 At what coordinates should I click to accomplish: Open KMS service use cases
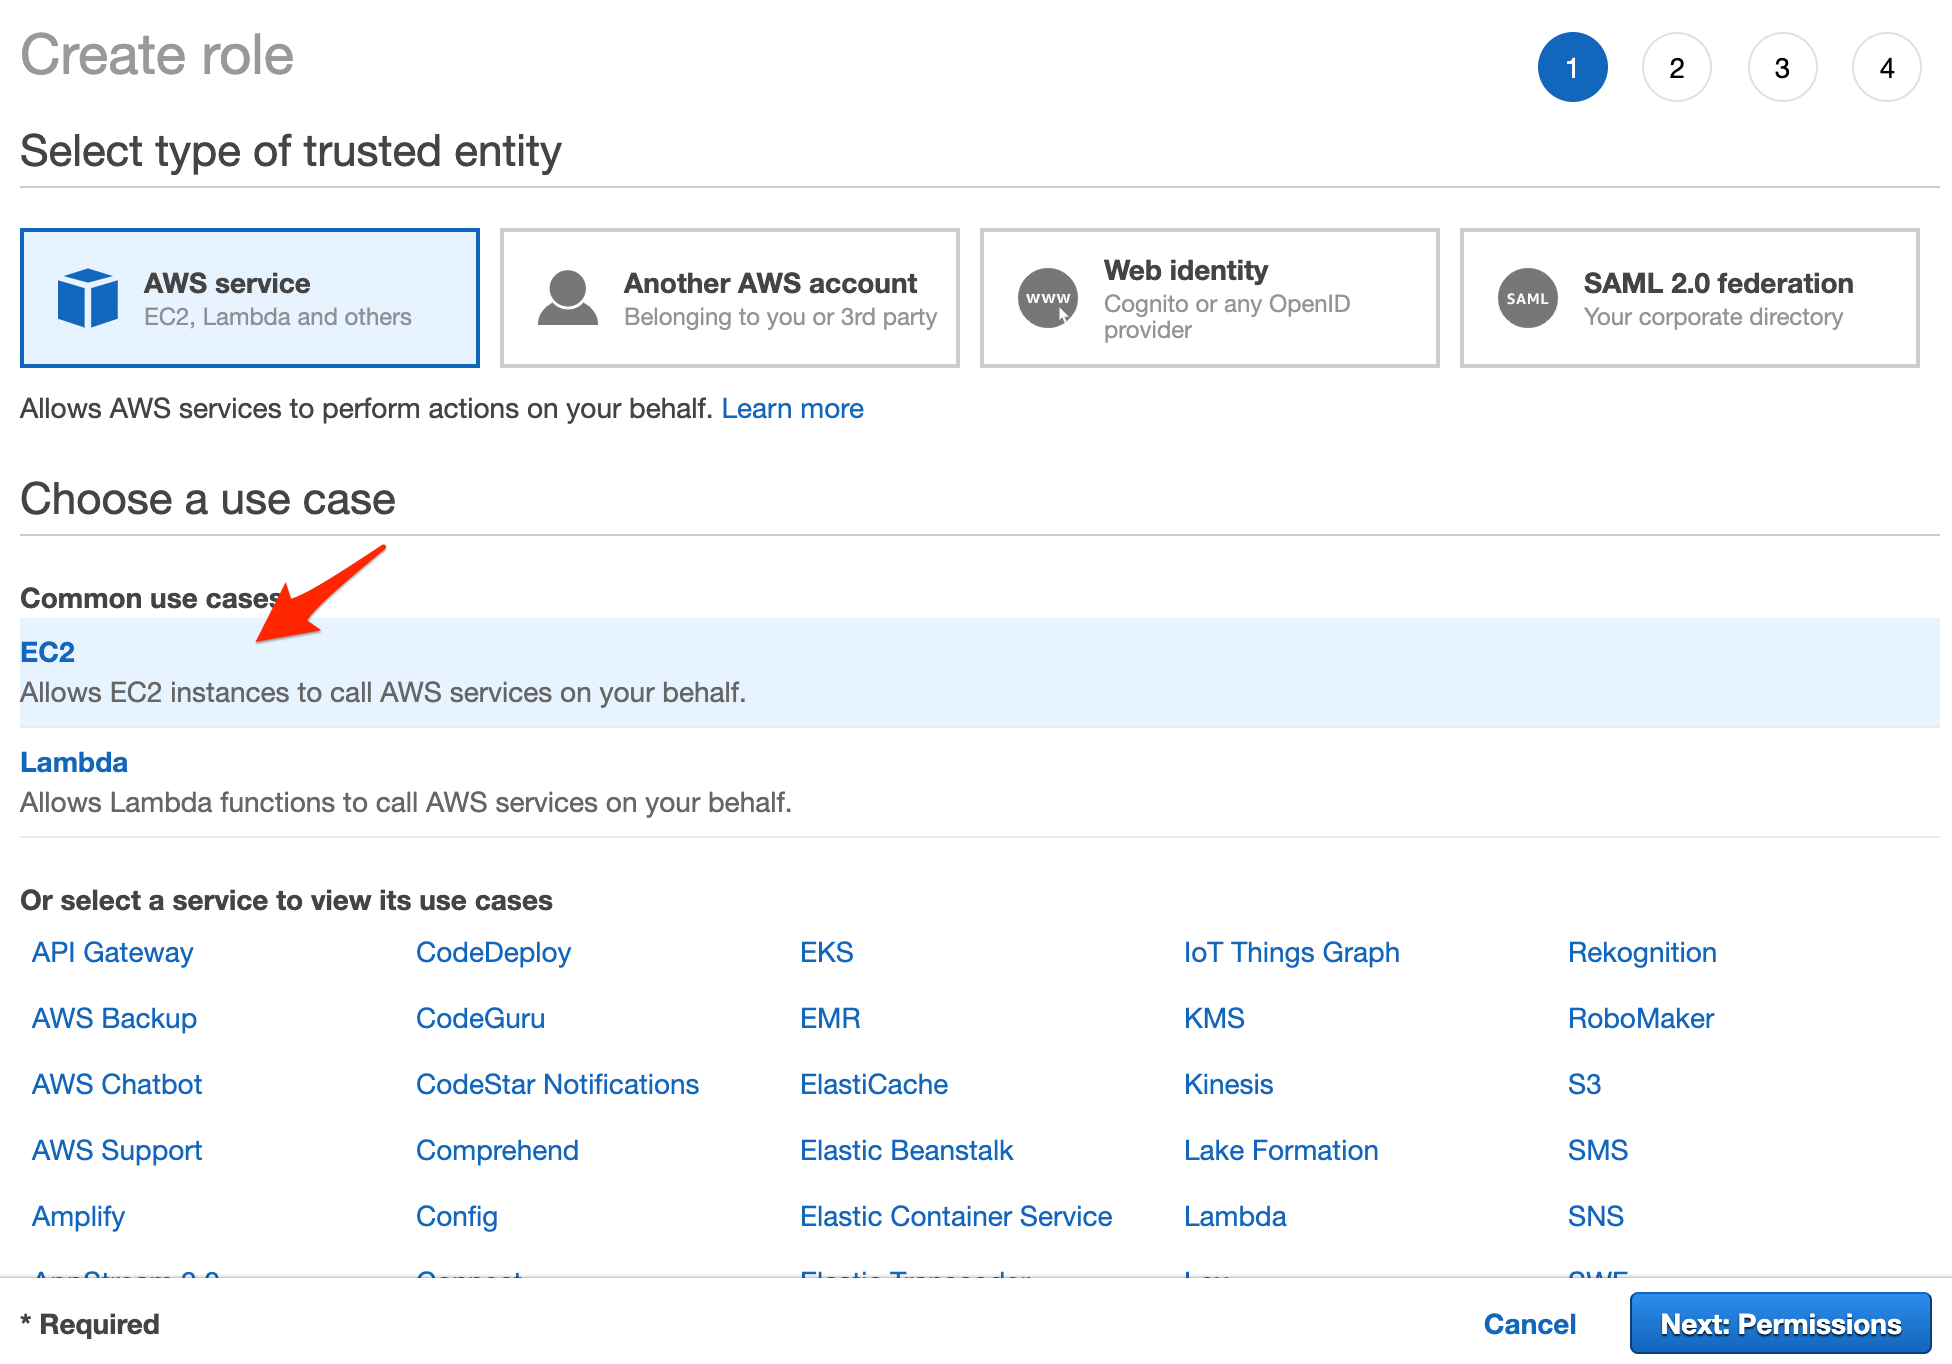pyautogui.click(x=1215, y=1018)
